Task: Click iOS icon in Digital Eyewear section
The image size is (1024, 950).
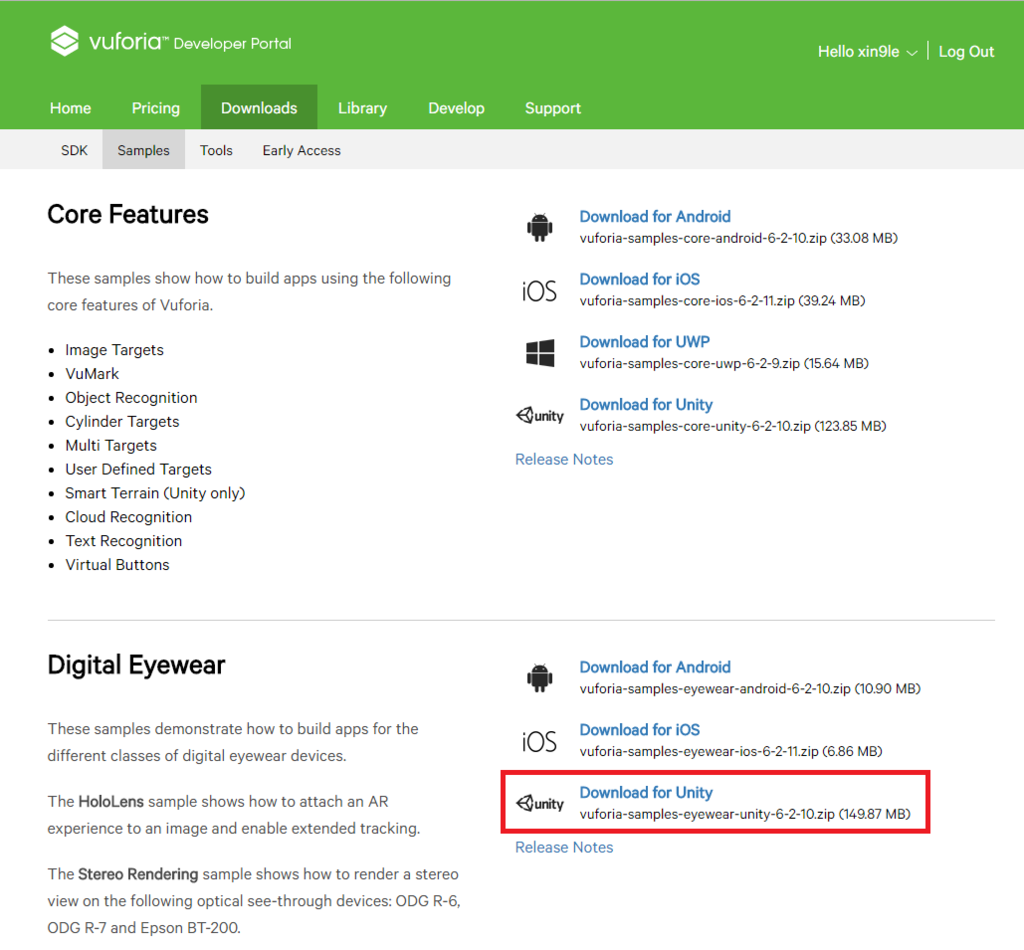Action: click(x=539, y=742)
